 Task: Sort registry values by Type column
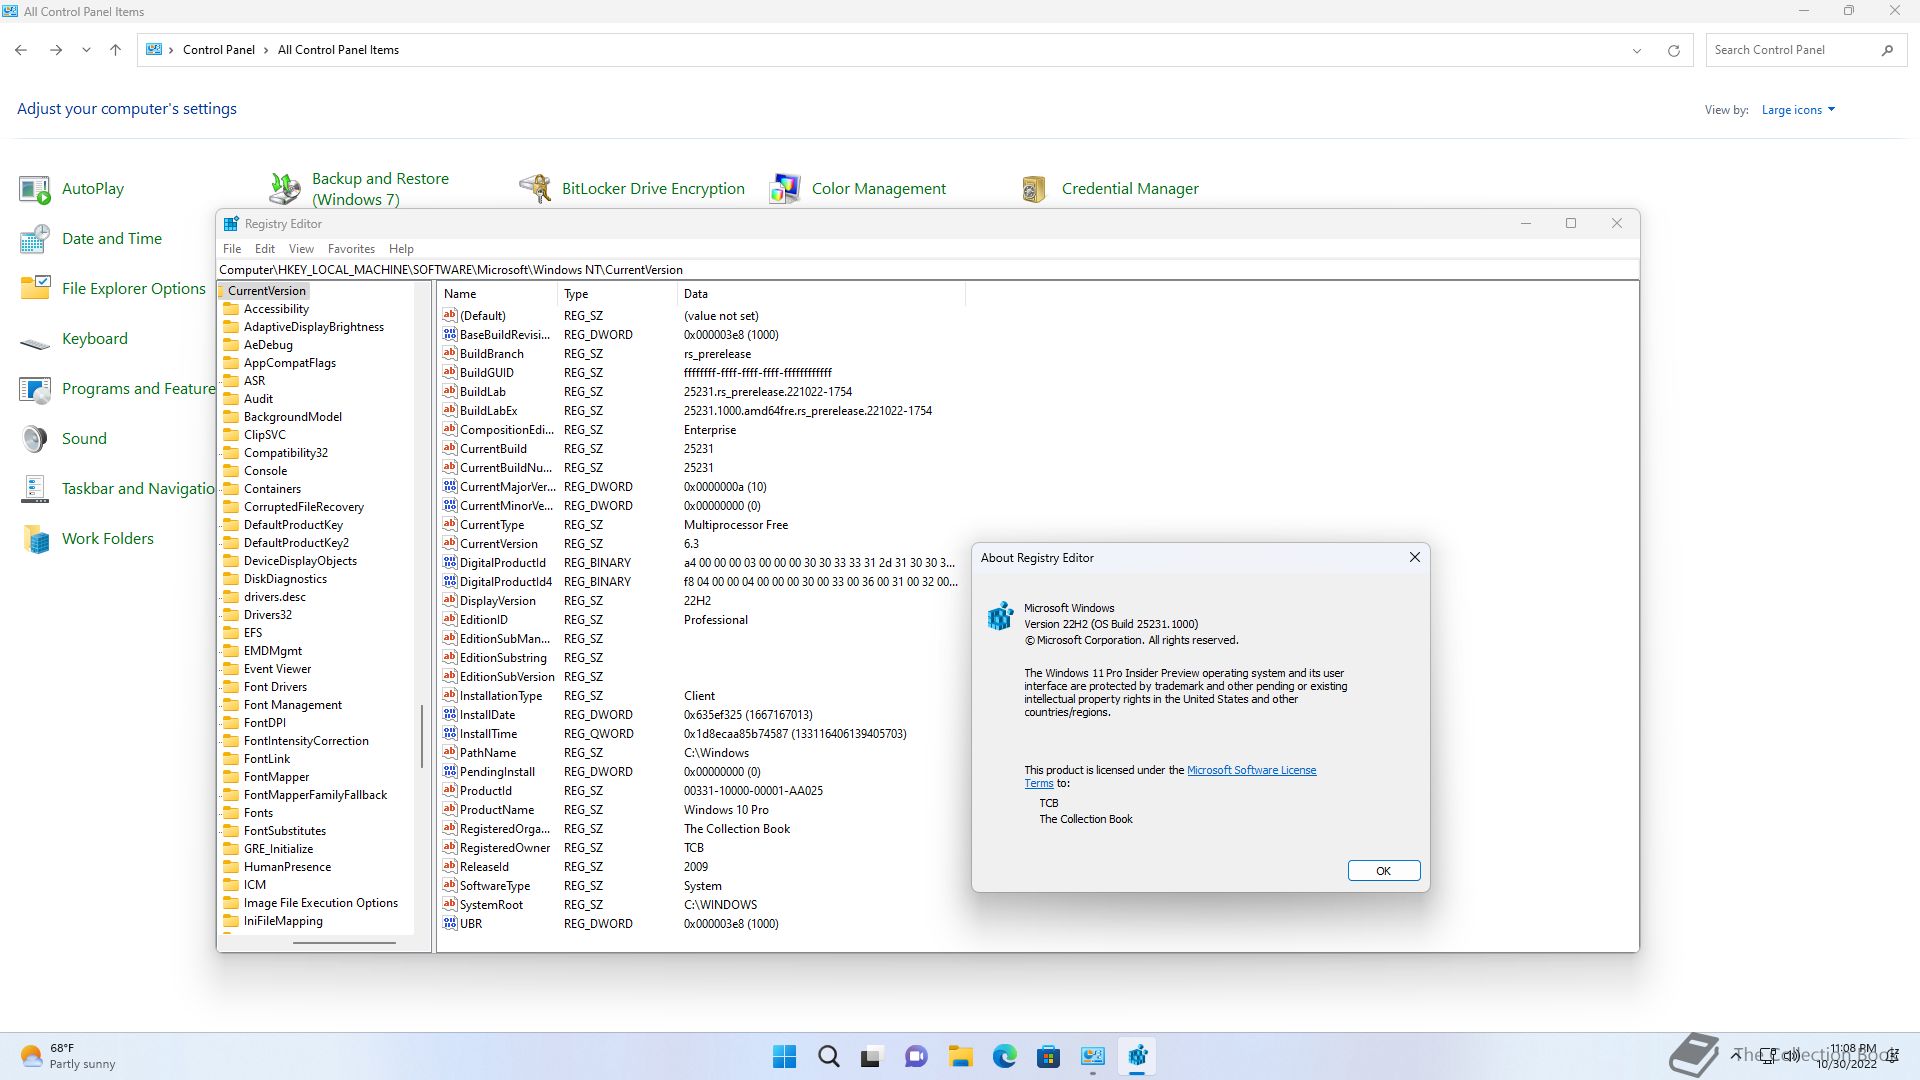coord(618,294)
